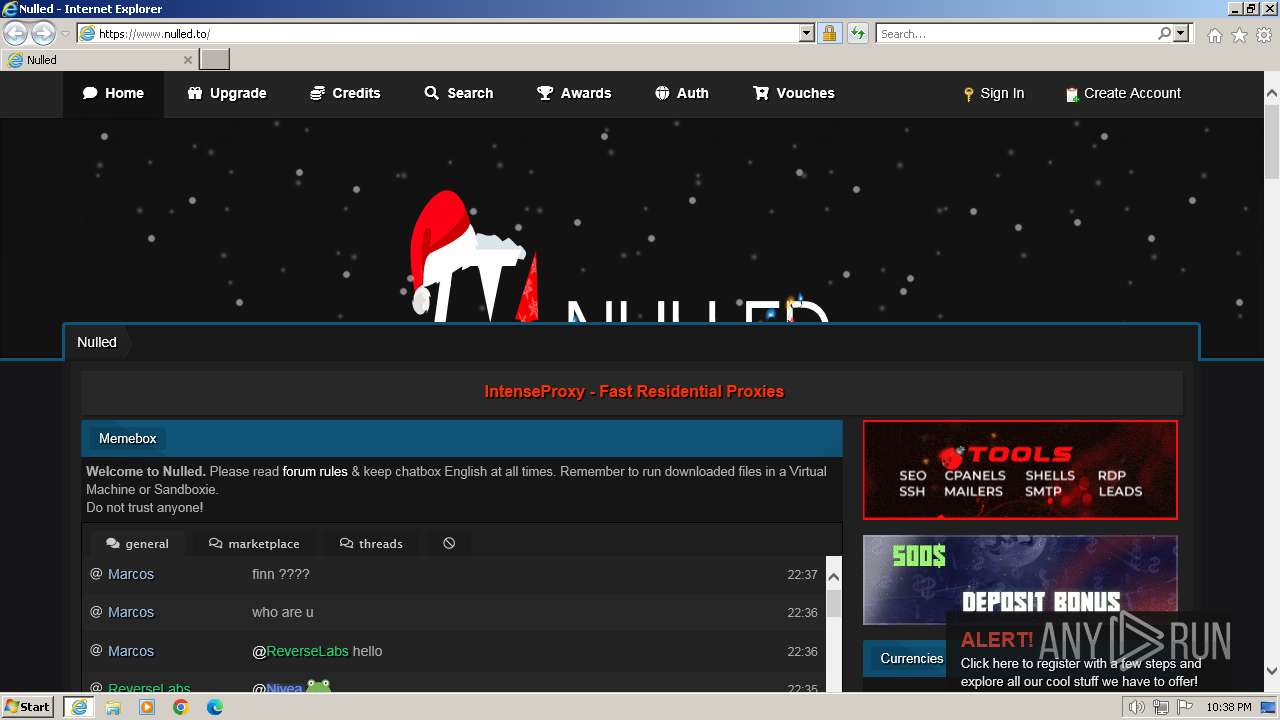Click Marcos username in 'finn ????' message

(x=131, y=574)
